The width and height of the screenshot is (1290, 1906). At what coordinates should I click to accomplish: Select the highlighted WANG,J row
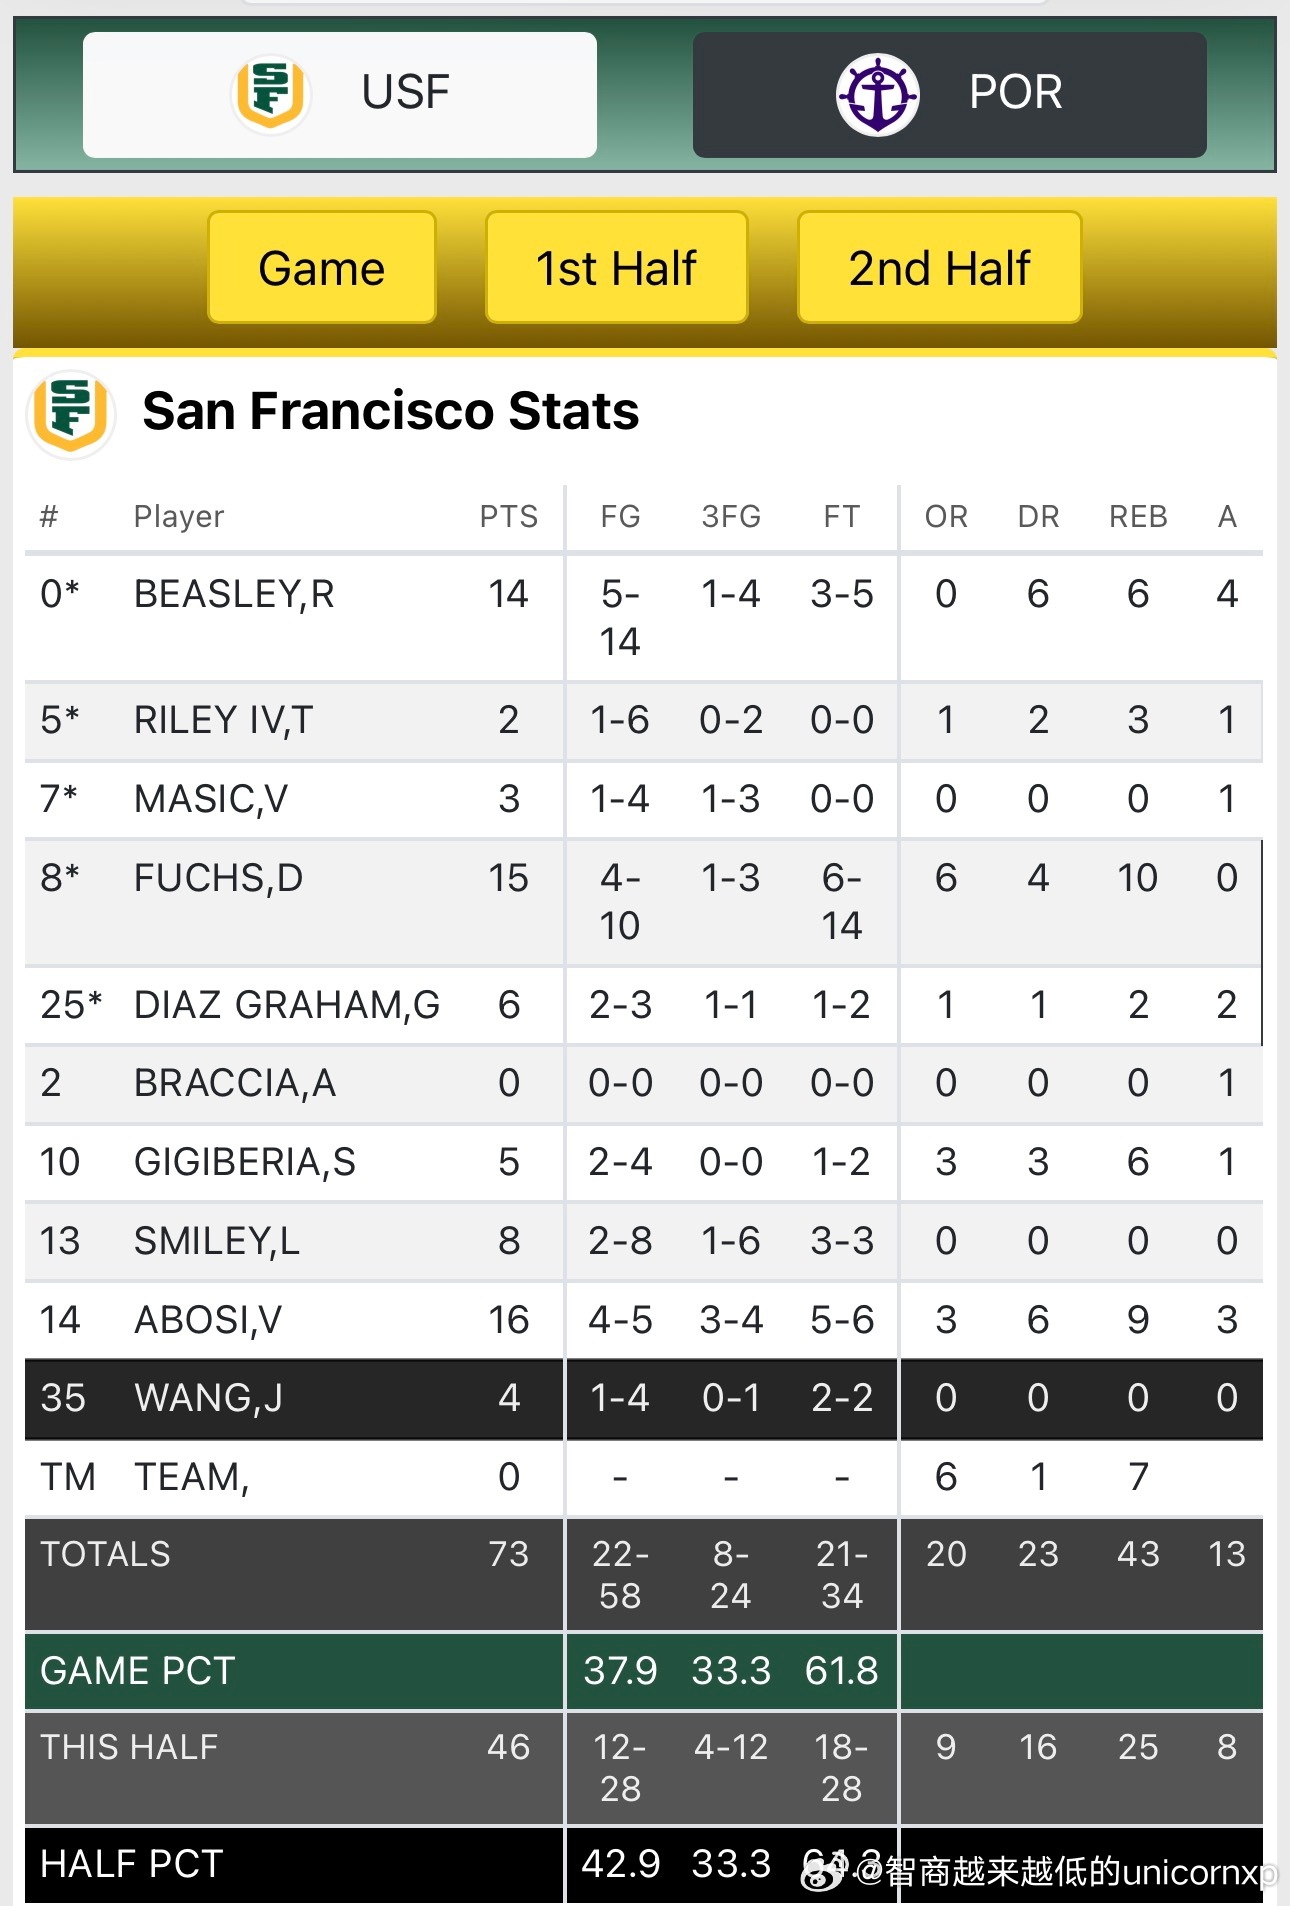pyautogui.click(x=208, y=1398)
